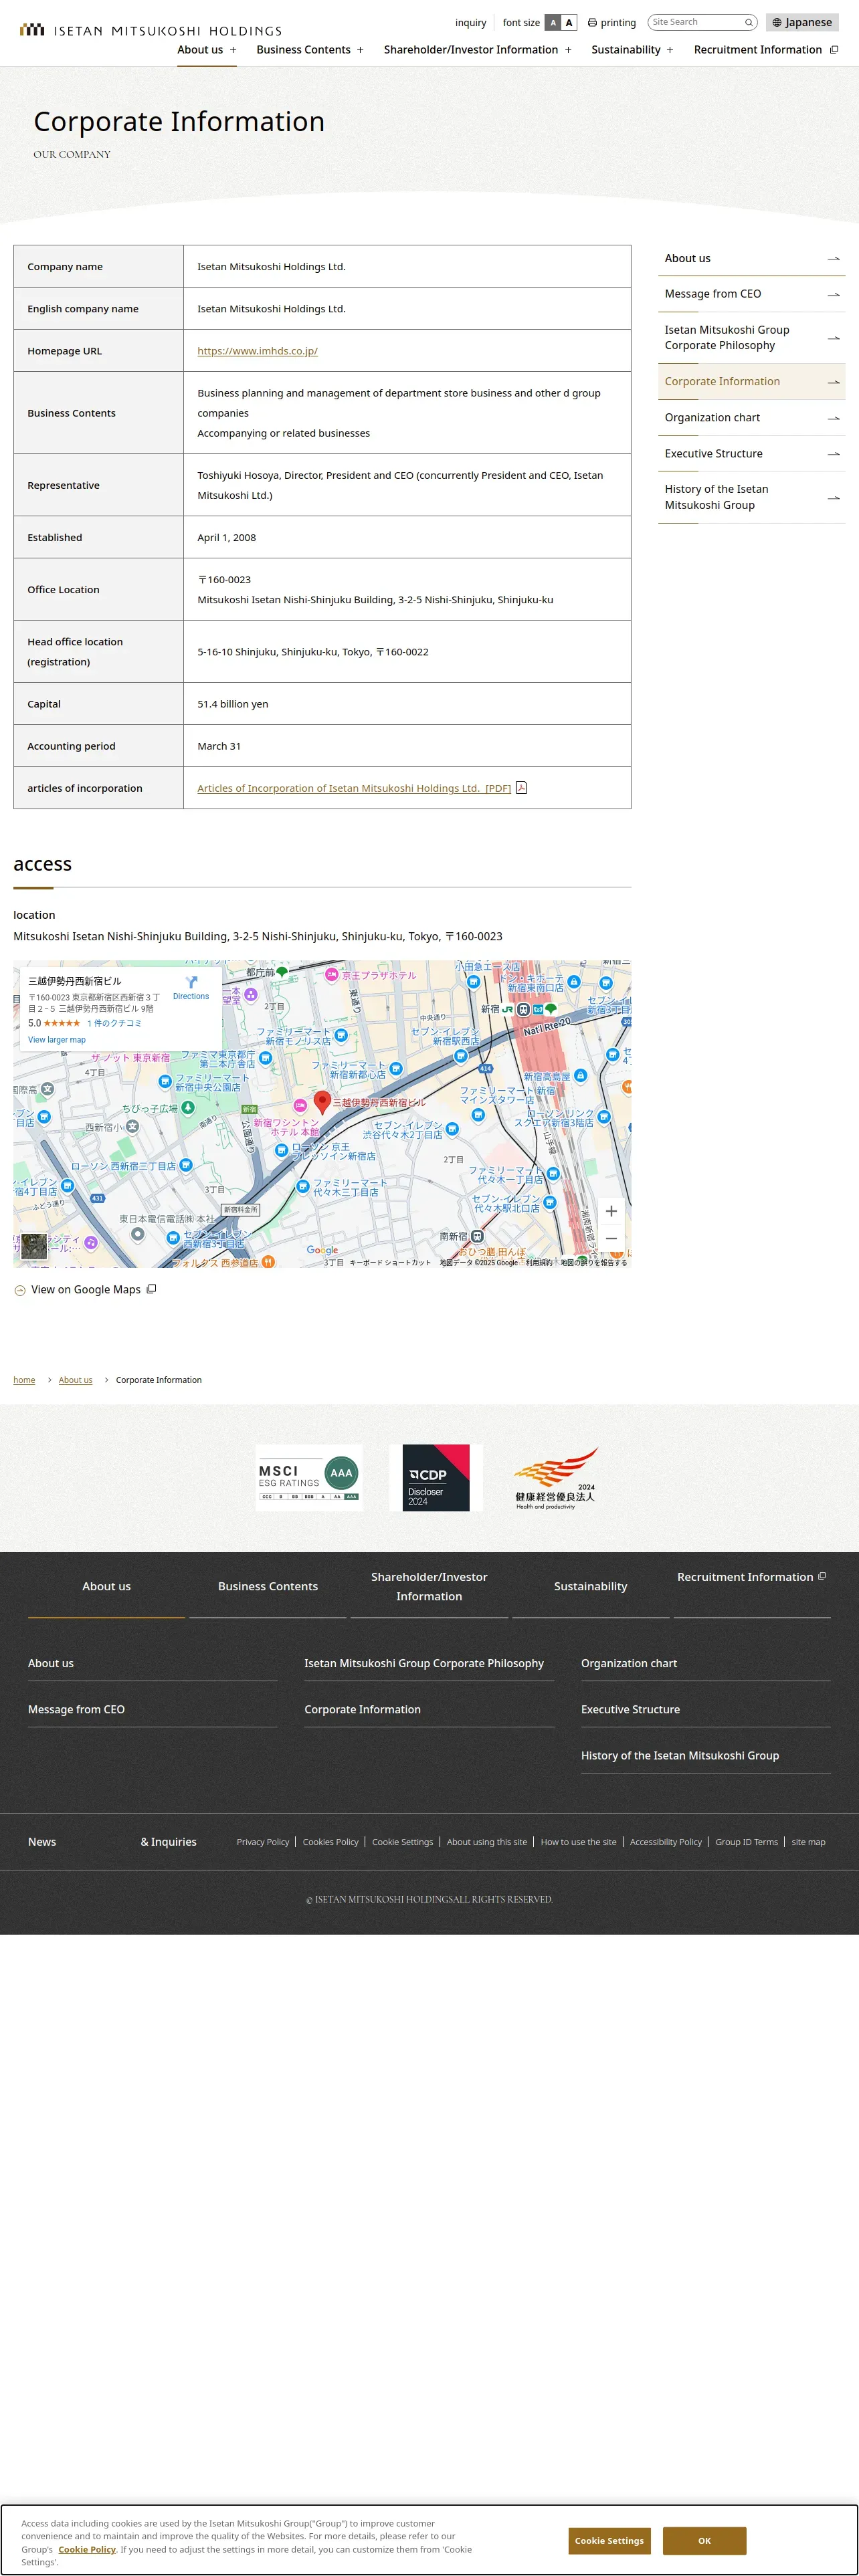The width and height of the screenshot is (859, 2576).
Task: Open About us in sidebar
Action: pyautogui.click(x=751, y=258)
